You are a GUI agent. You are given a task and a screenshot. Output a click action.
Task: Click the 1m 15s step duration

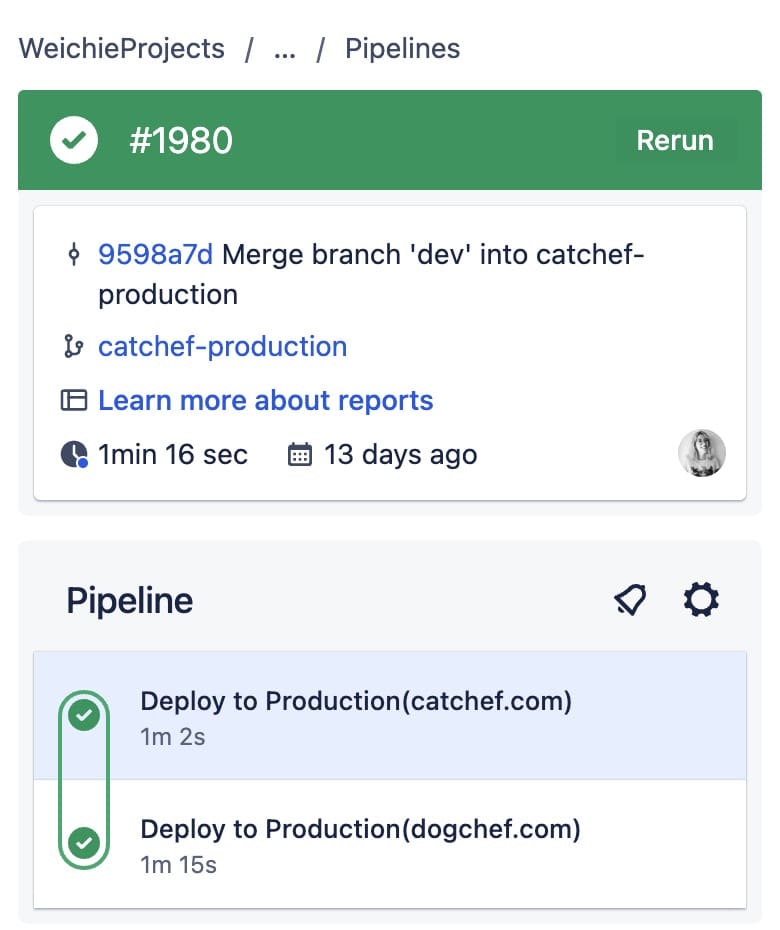coord(179,865)
